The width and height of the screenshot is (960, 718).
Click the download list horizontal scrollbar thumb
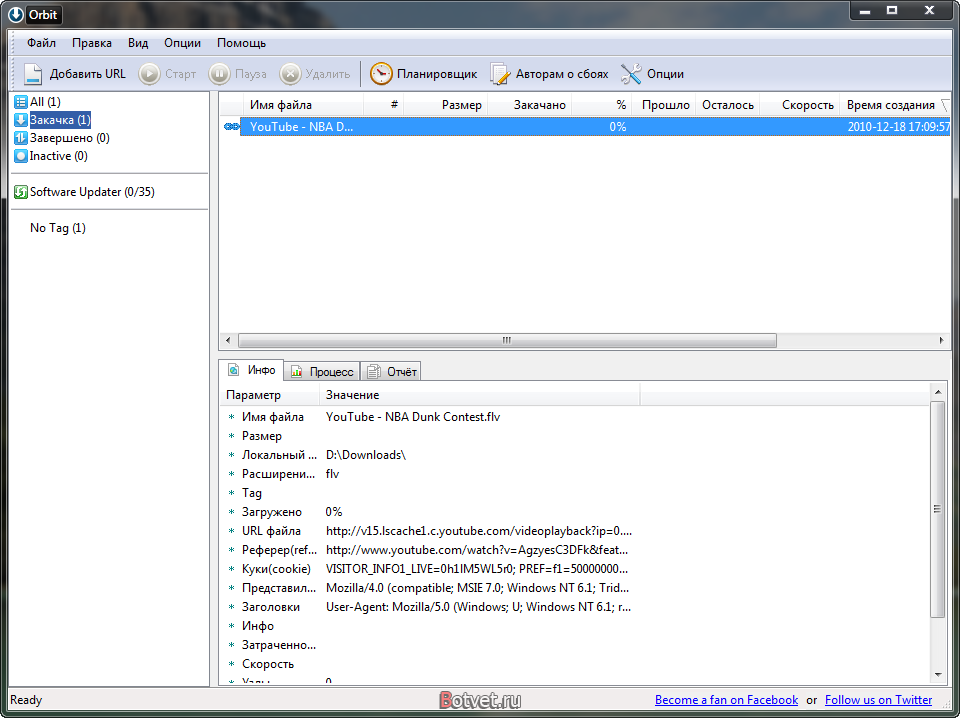click(507, 340)
